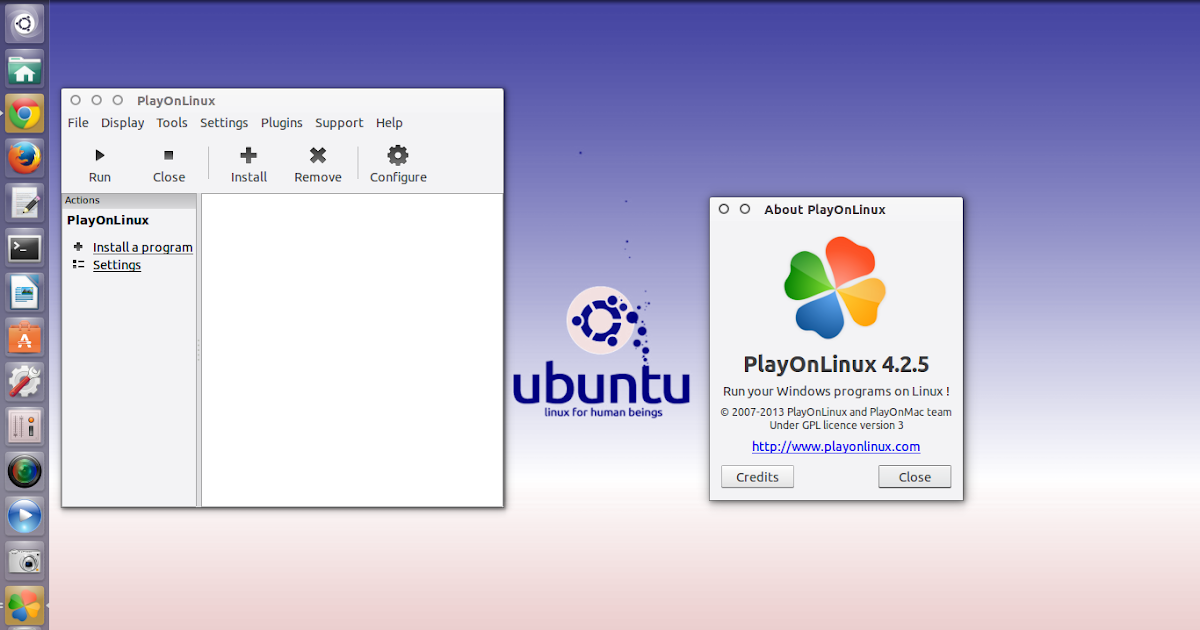Open the blue media player dock icon
1200x630 pixels.
(24, 515)
